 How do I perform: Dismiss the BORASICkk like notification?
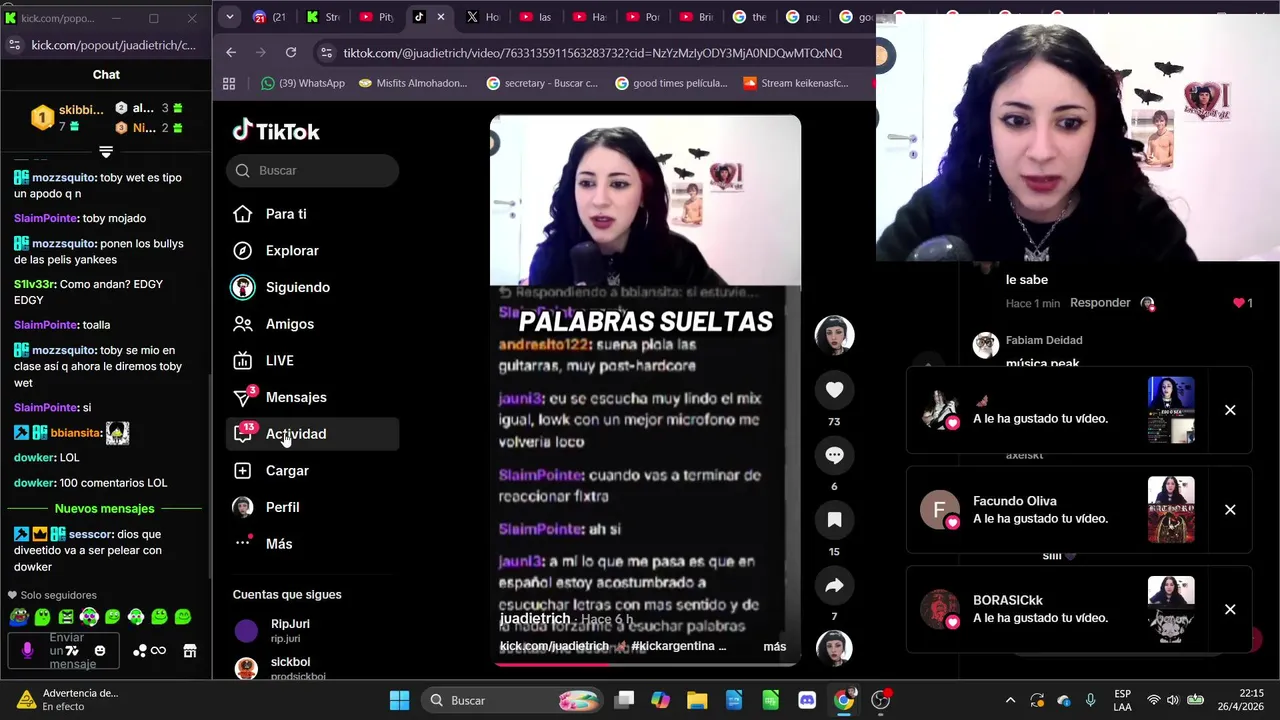tap(1230, 609)
